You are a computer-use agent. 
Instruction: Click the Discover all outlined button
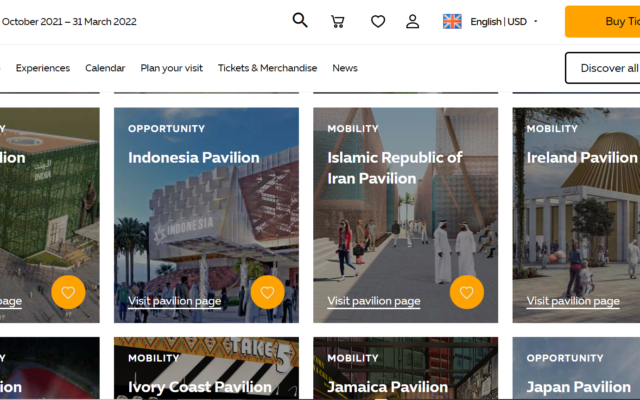click(602, 68)
